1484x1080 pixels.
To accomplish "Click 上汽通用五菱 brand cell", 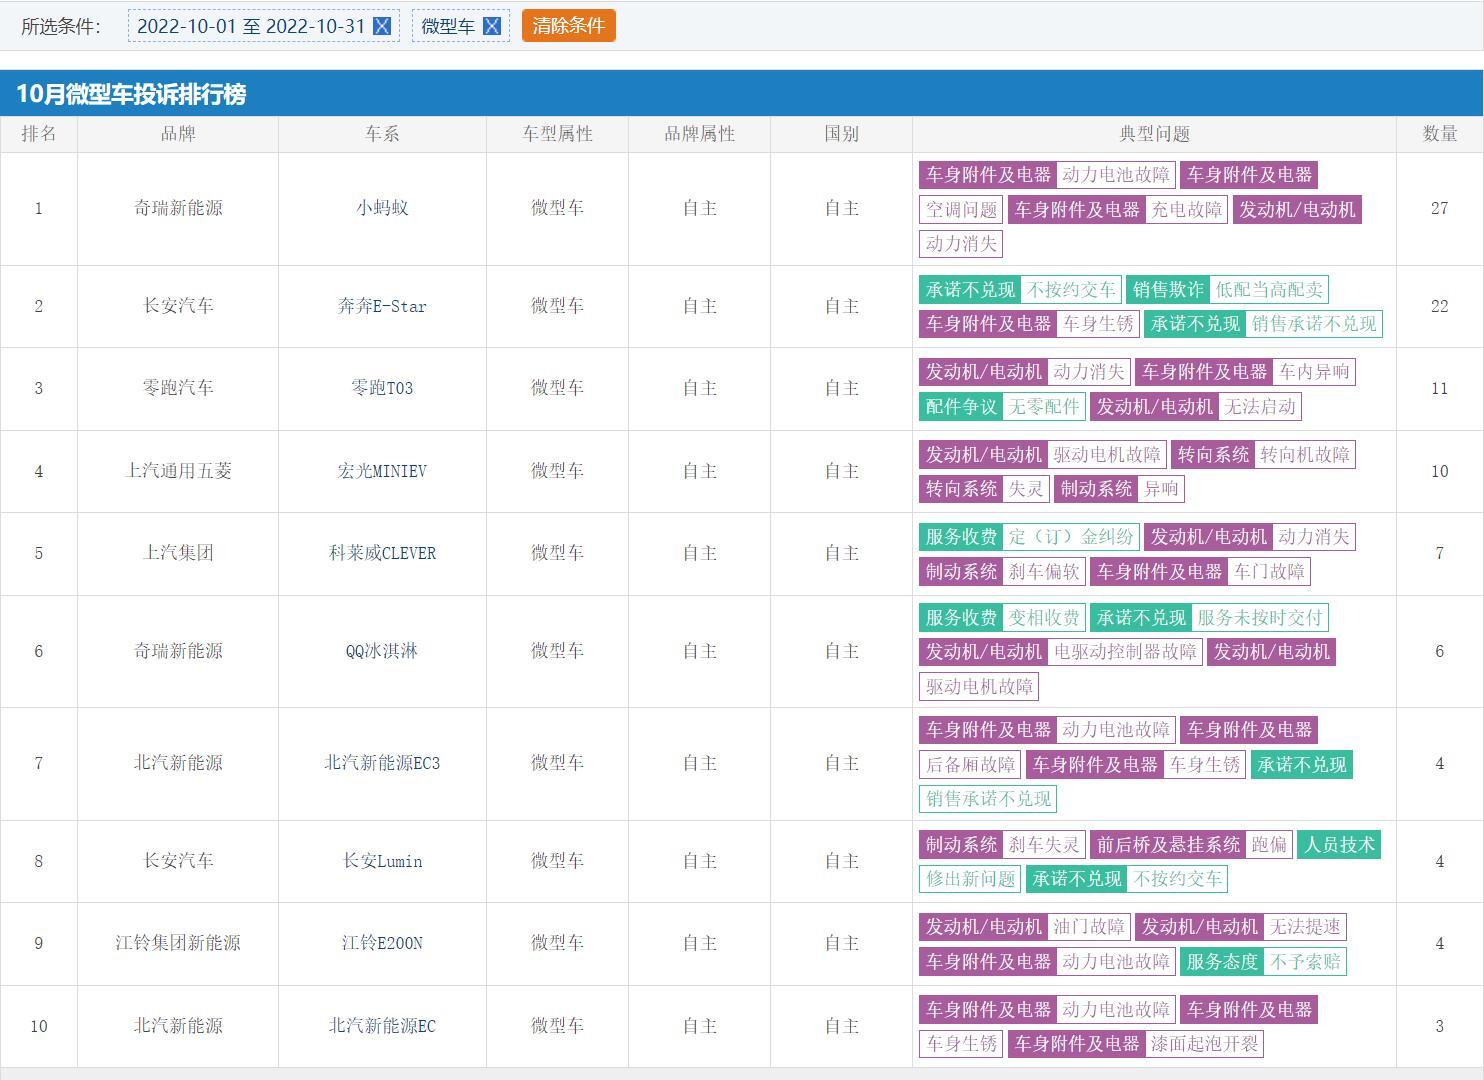I will [178, 471].
